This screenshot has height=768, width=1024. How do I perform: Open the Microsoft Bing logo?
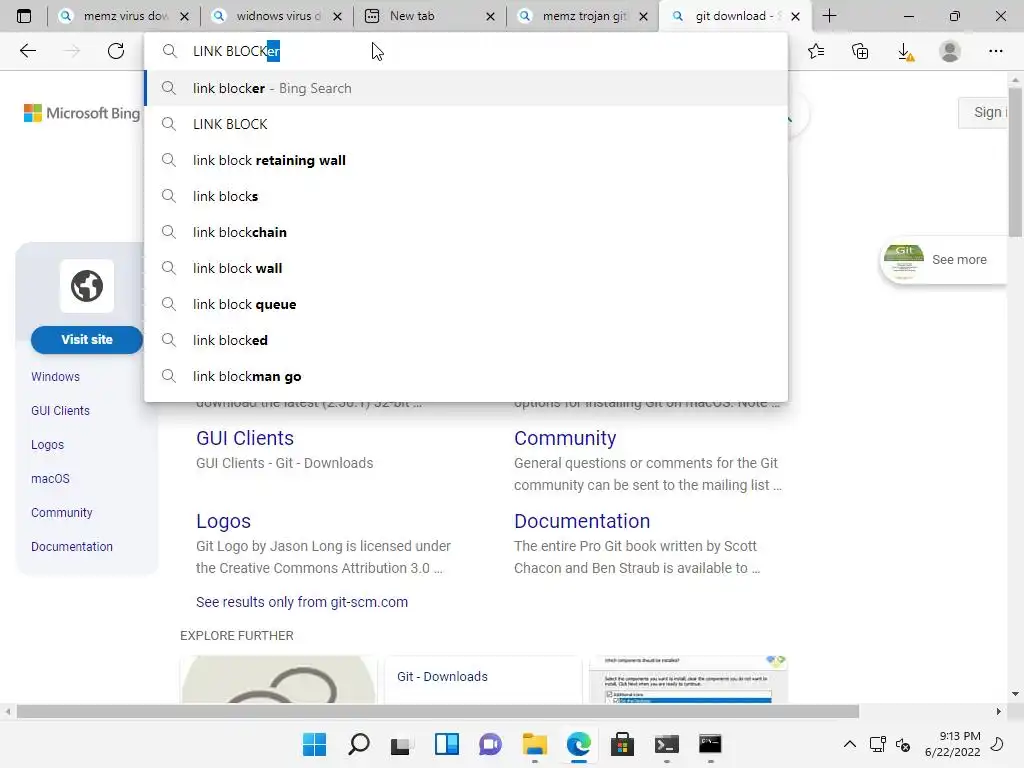(82, 113)
